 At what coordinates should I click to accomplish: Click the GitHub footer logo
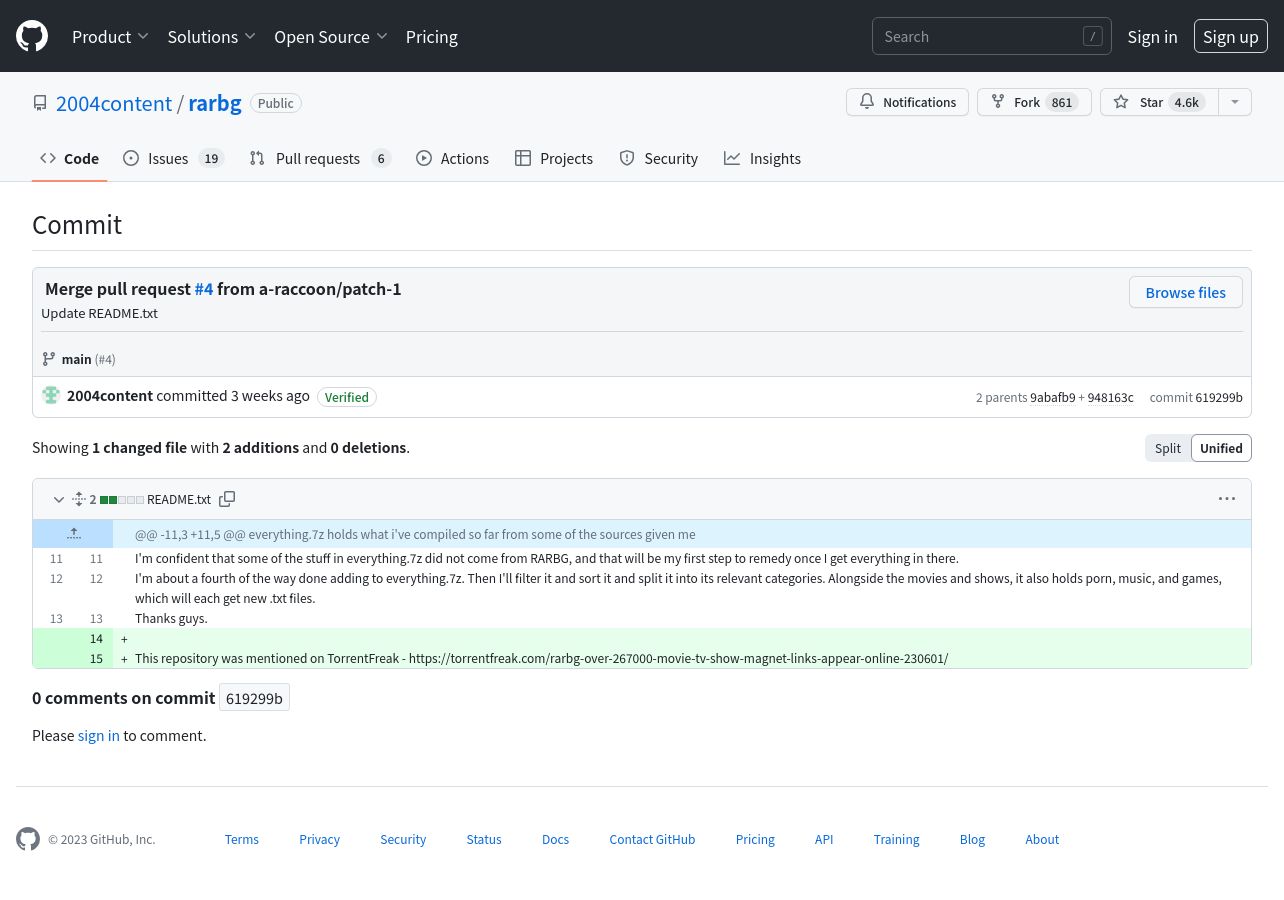[28, 839]
